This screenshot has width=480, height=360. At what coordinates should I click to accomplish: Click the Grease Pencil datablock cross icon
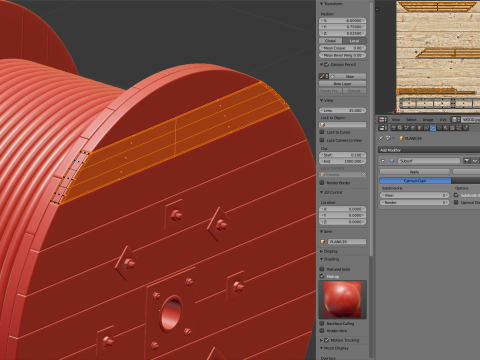click(x=332, y=76)
